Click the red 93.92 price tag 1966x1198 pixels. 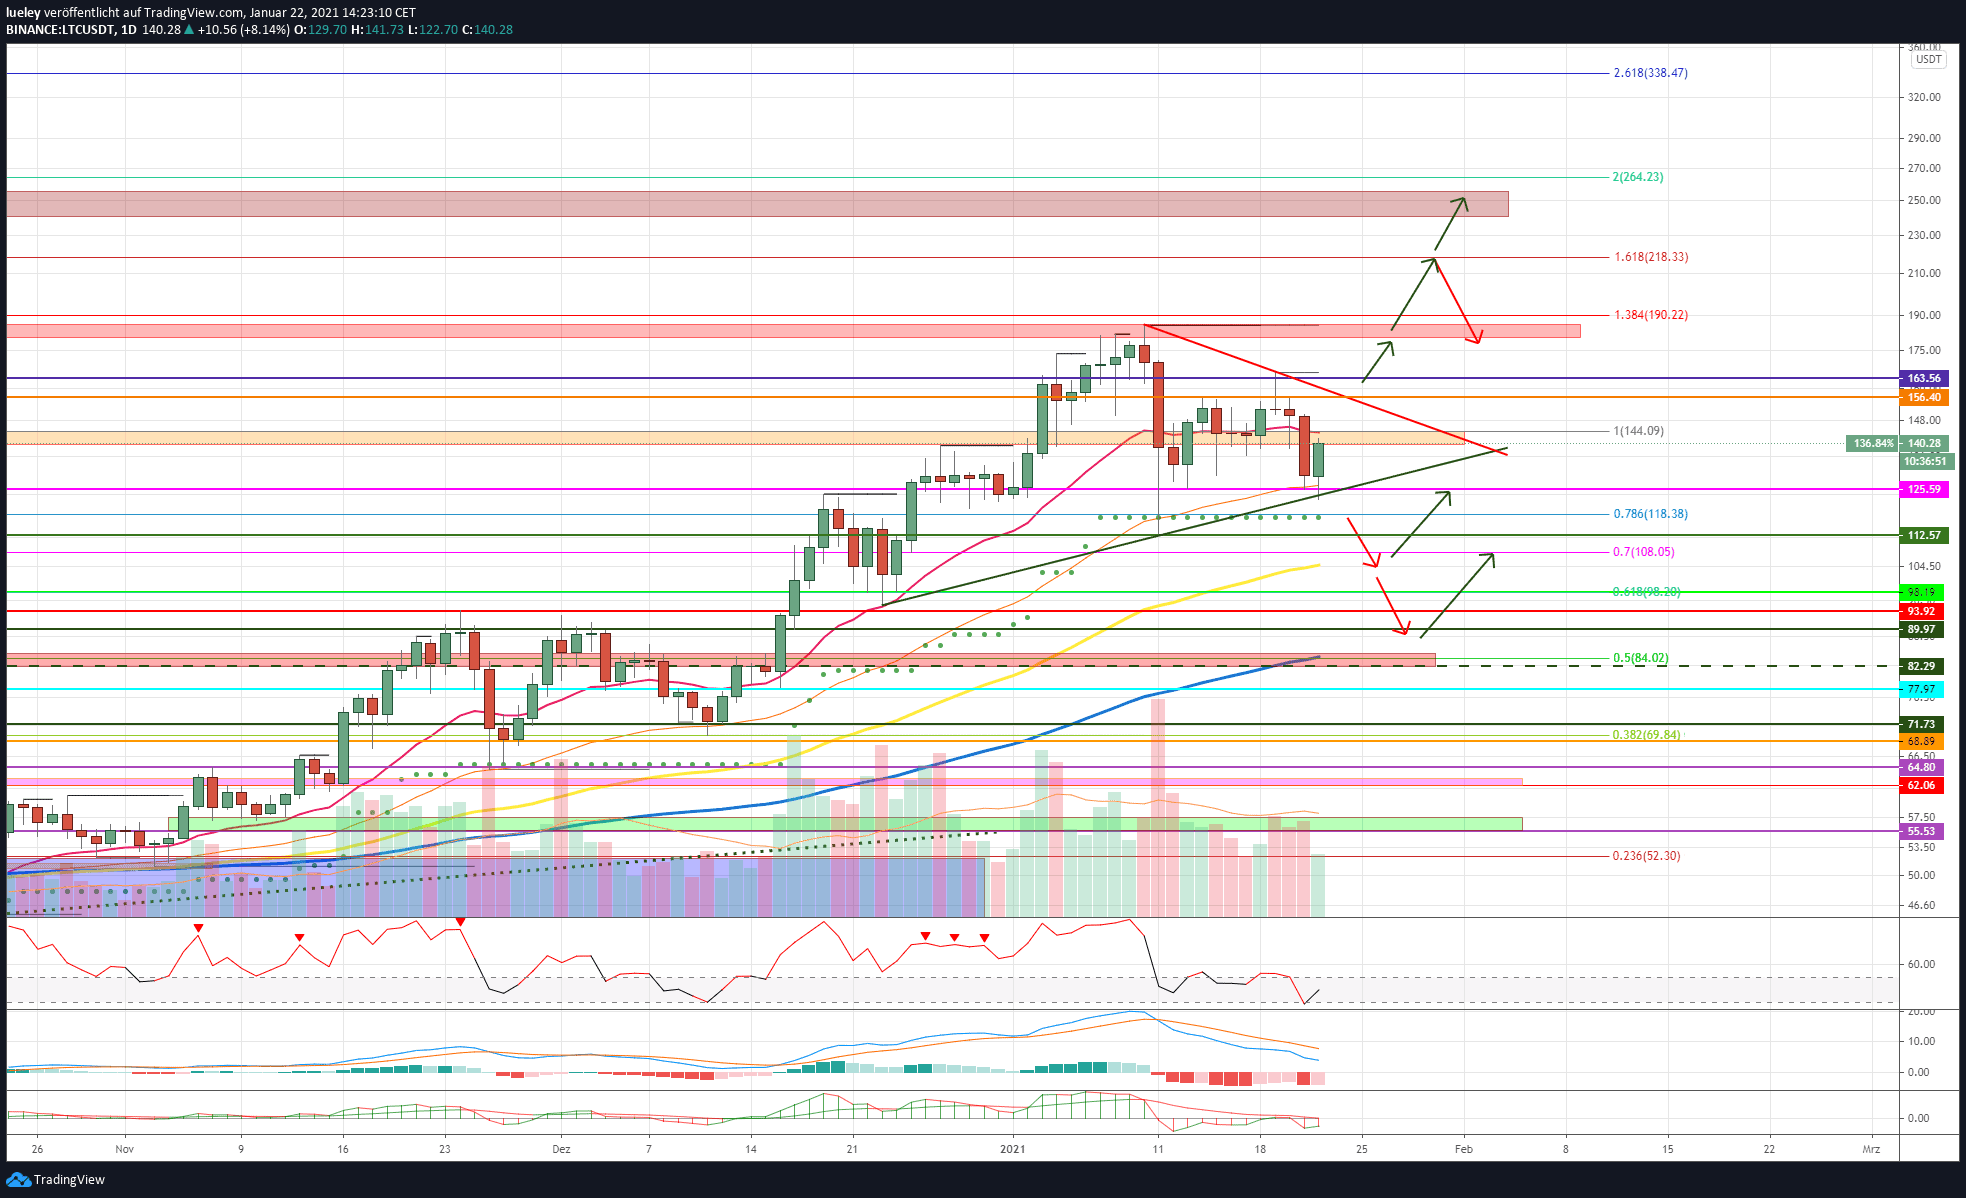1921,611
